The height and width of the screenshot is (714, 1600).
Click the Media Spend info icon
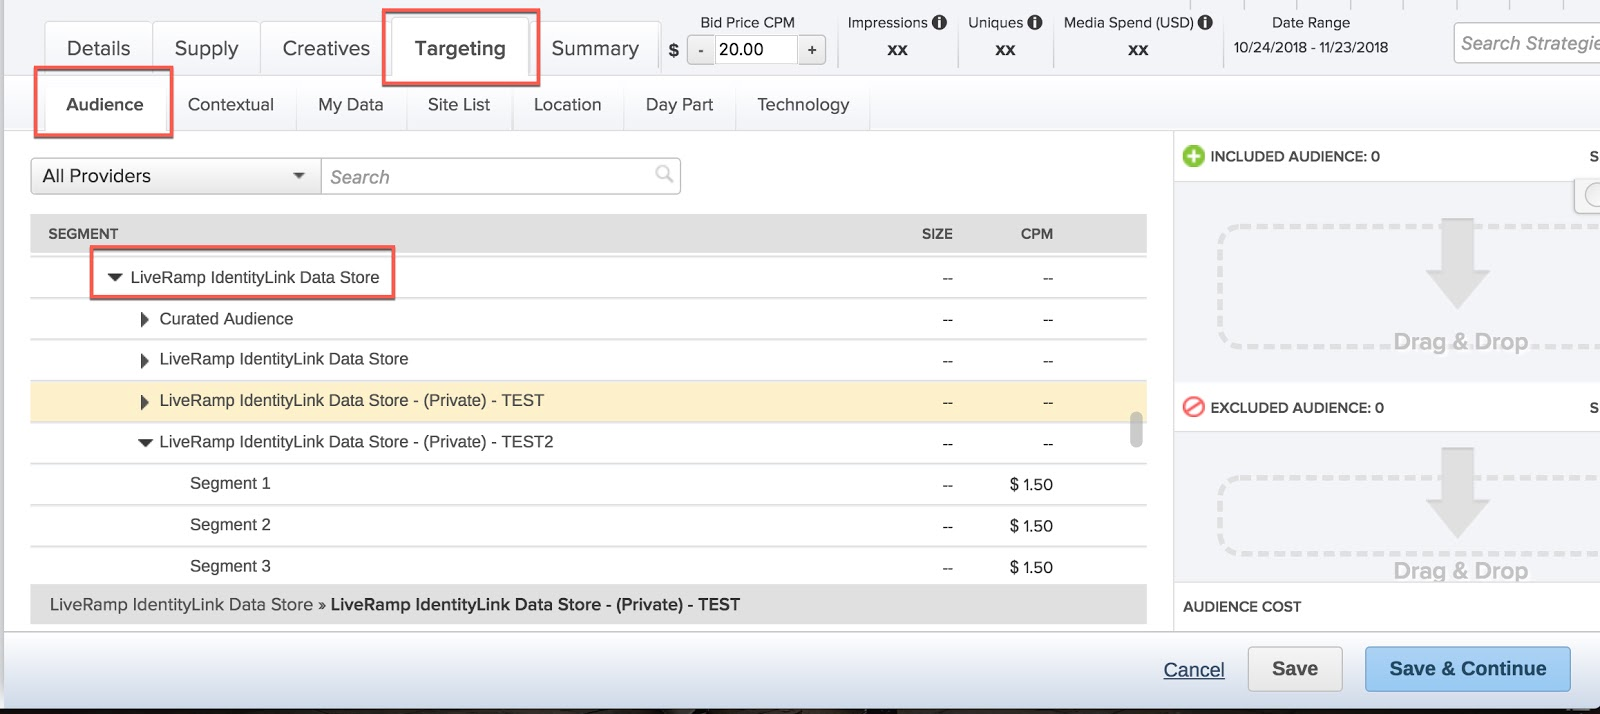[x=1205, y=22]
